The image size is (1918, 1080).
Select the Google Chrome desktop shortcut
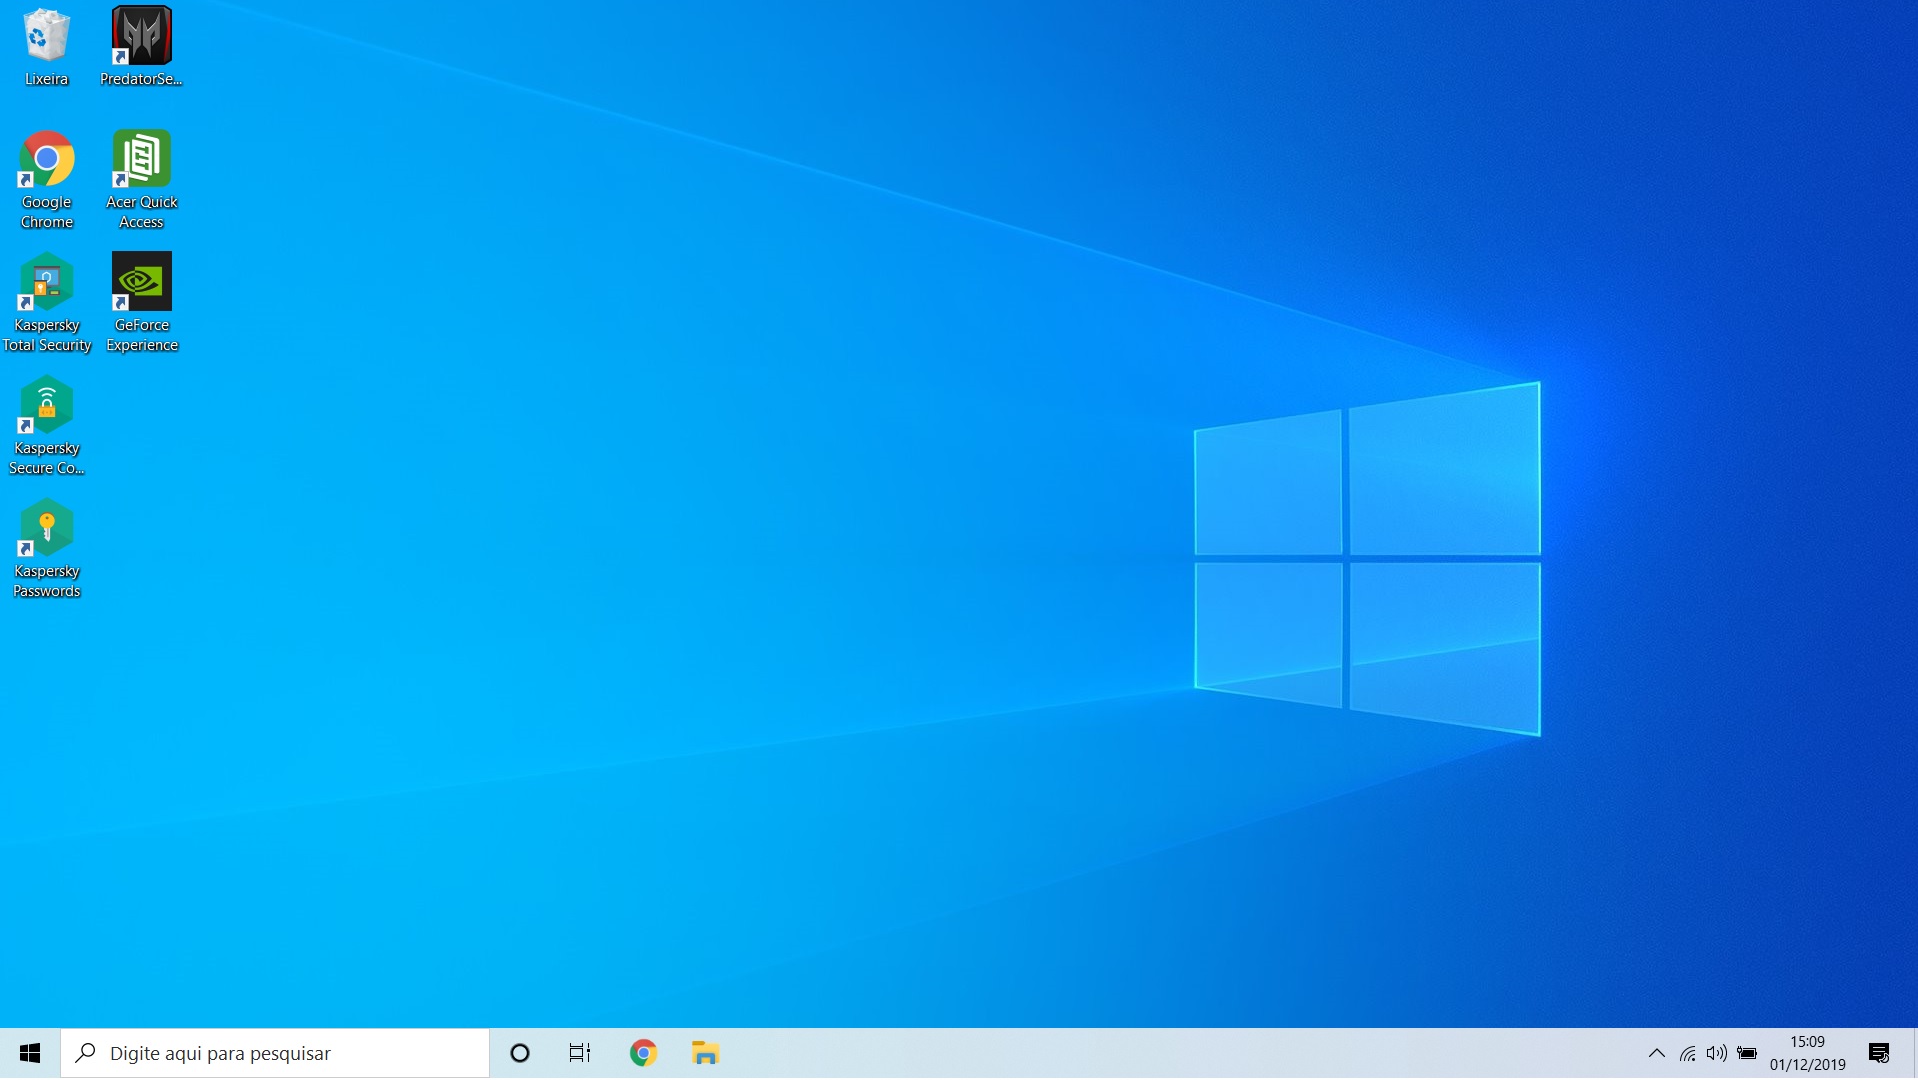[x=46, y=180]
